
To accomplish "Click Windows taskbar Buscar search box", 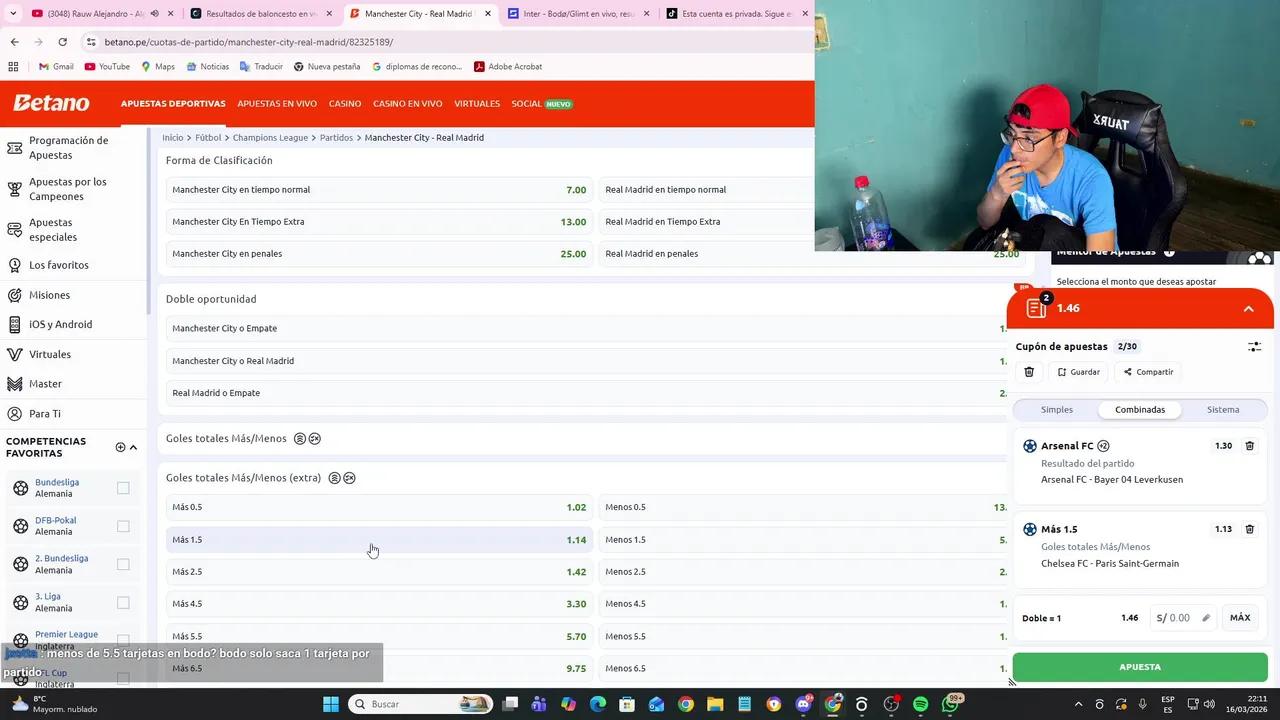I will pyautogui.click(x=420, y=704).
